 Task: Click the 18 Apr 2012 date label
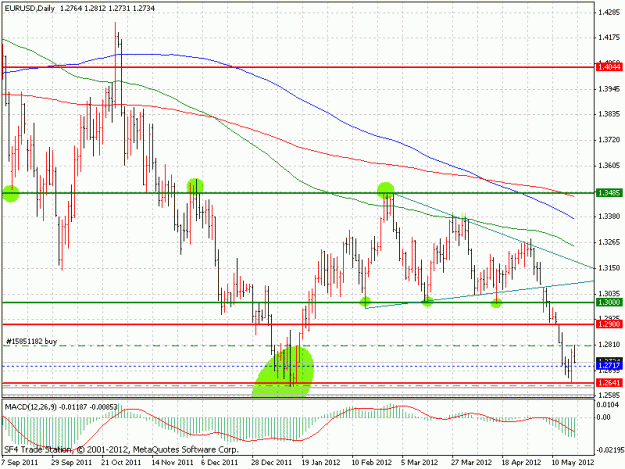521,463
